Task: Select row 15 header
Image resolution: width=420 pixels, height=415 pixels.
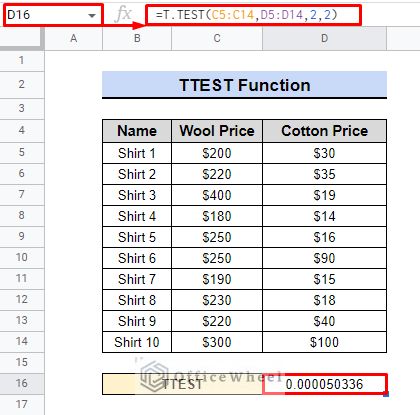Action: point(22,363)
